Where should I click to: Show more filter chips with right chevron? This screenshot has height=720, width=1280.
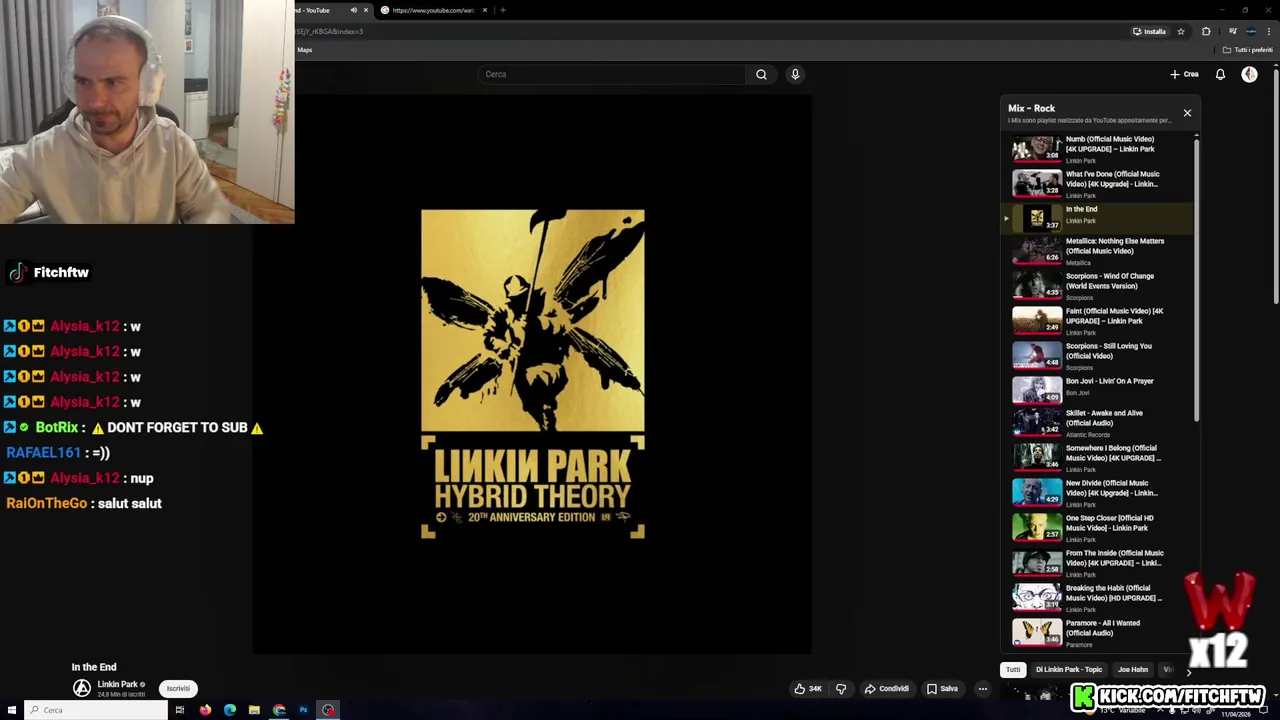(1189, 672)
